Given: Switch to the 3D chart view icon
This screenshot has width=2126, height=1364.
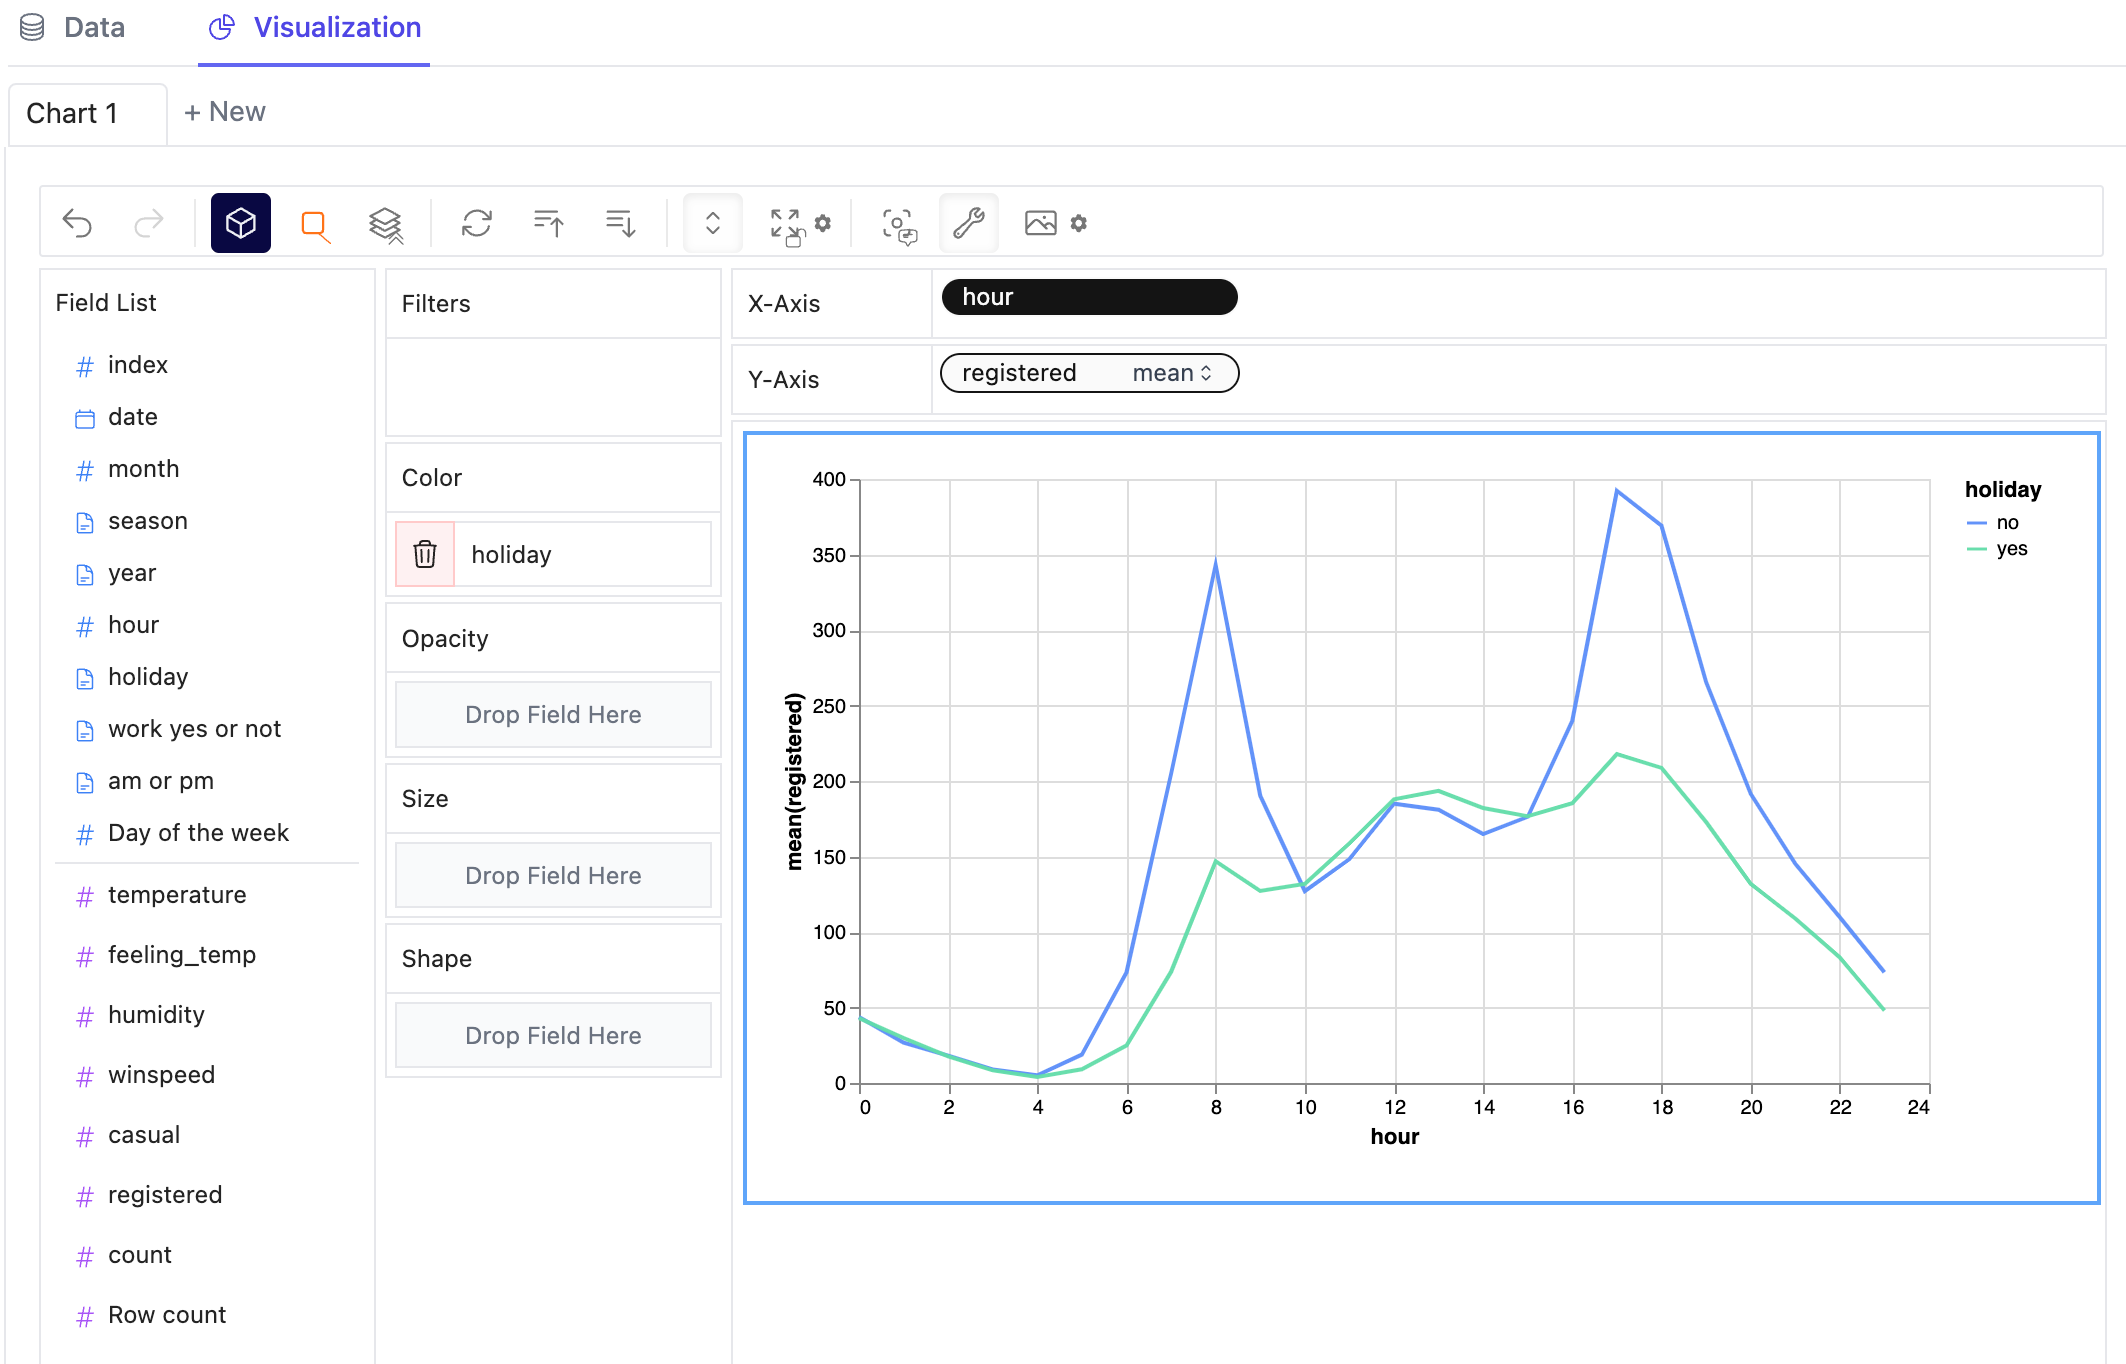Looking at the screenshot, I should (240, 222).
